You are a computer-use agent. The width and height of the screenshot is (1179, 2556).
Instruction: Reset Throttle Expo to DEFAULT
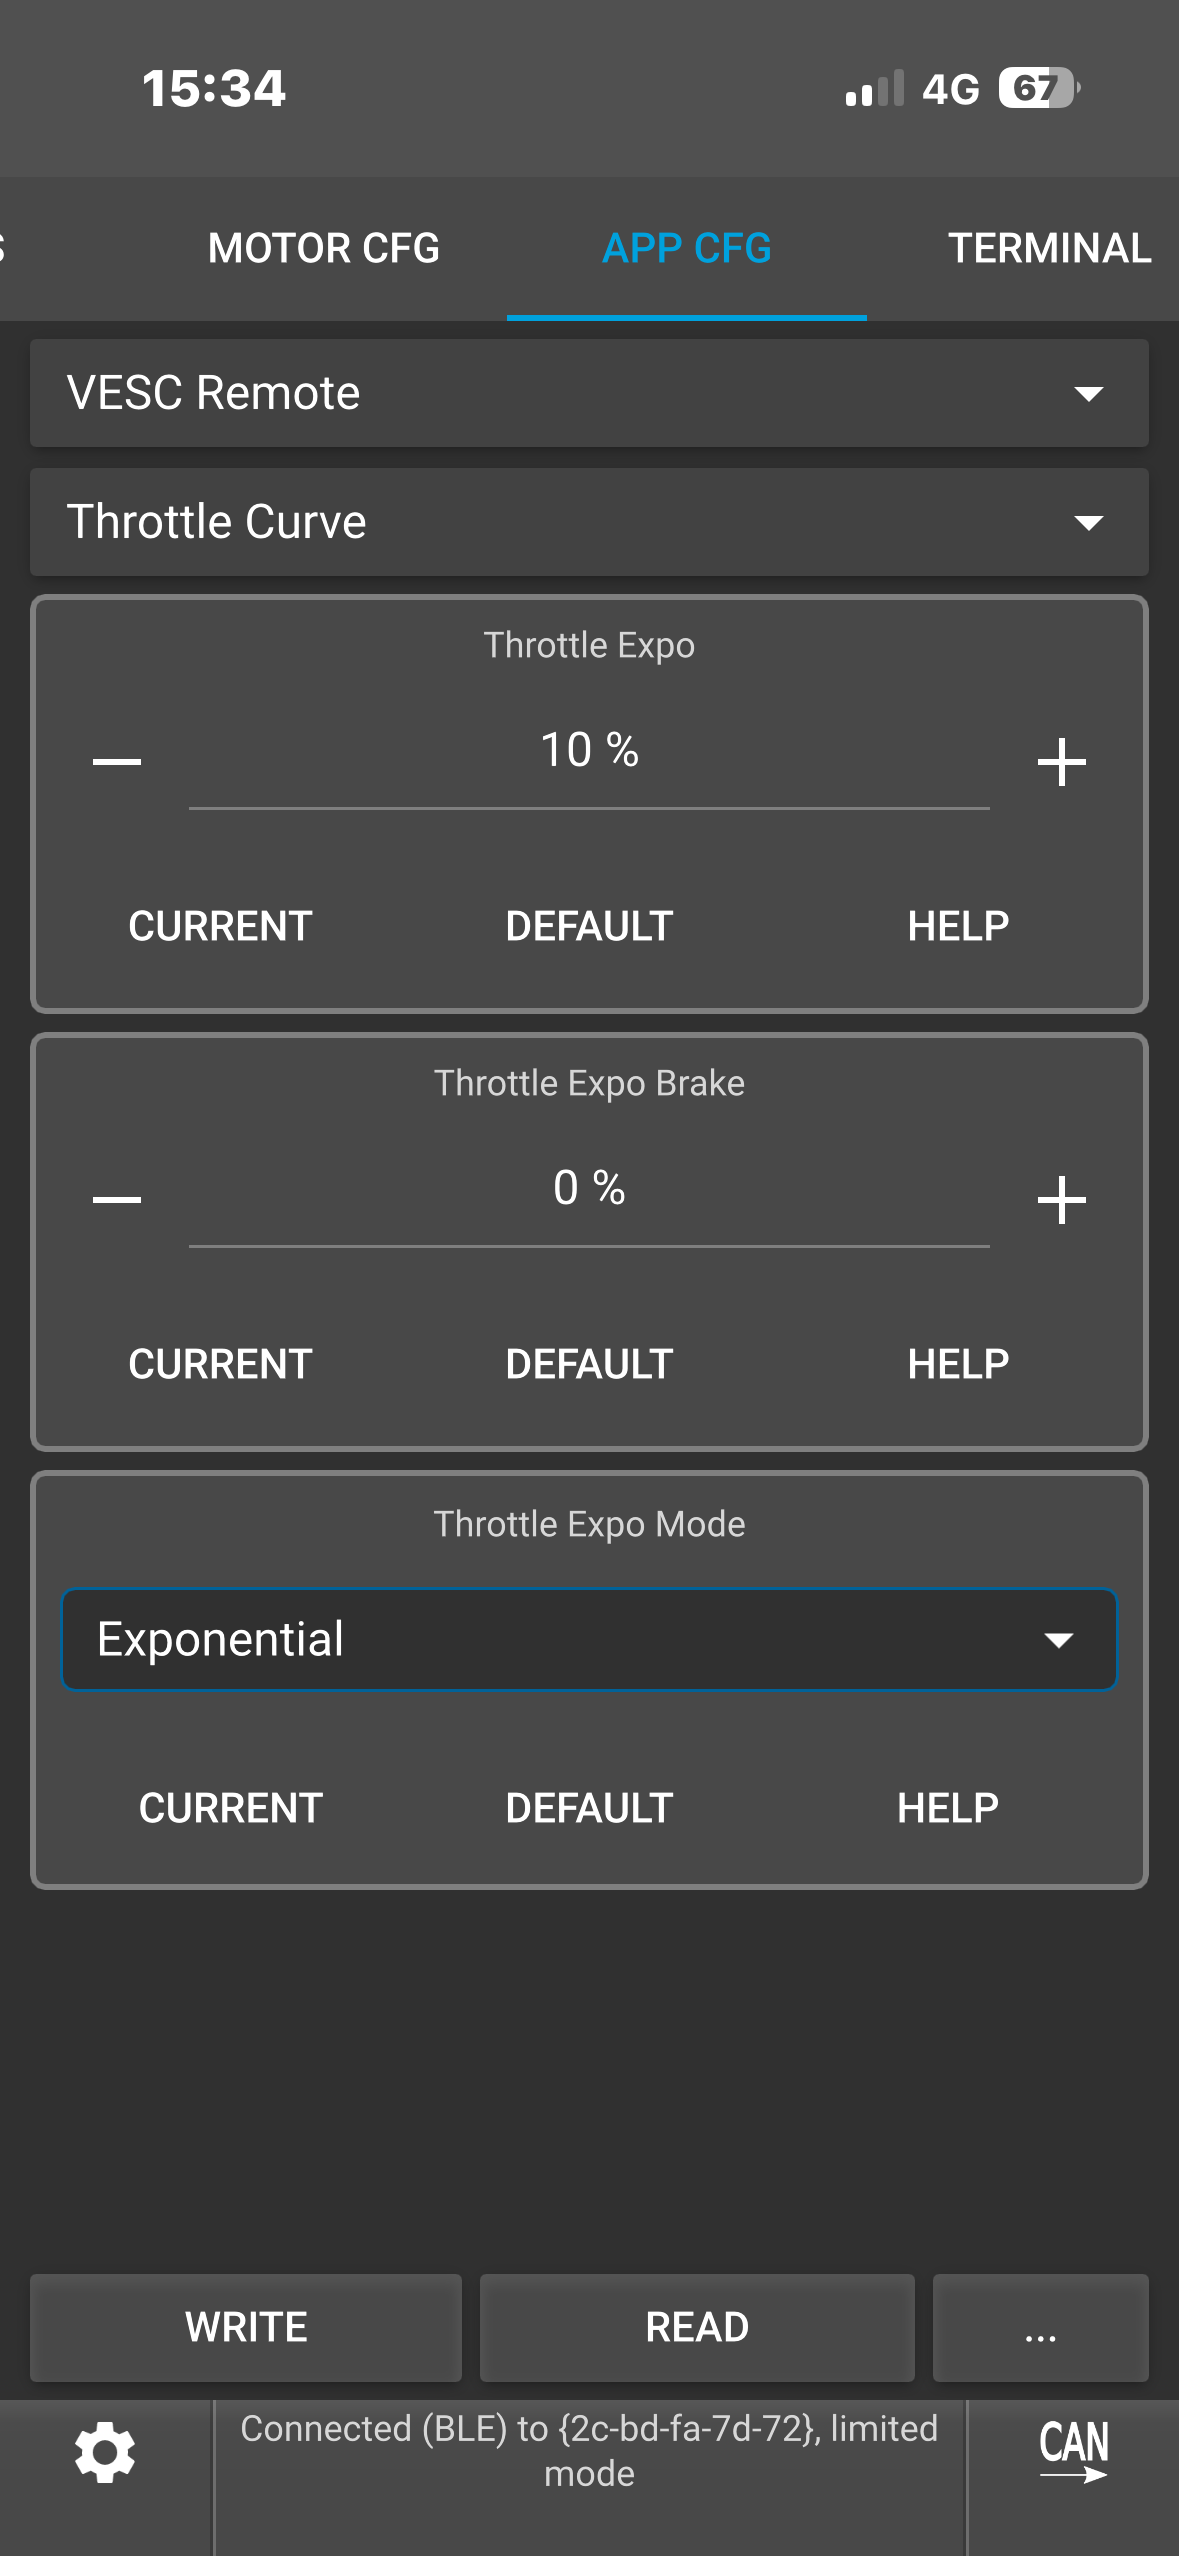[589, 926]
